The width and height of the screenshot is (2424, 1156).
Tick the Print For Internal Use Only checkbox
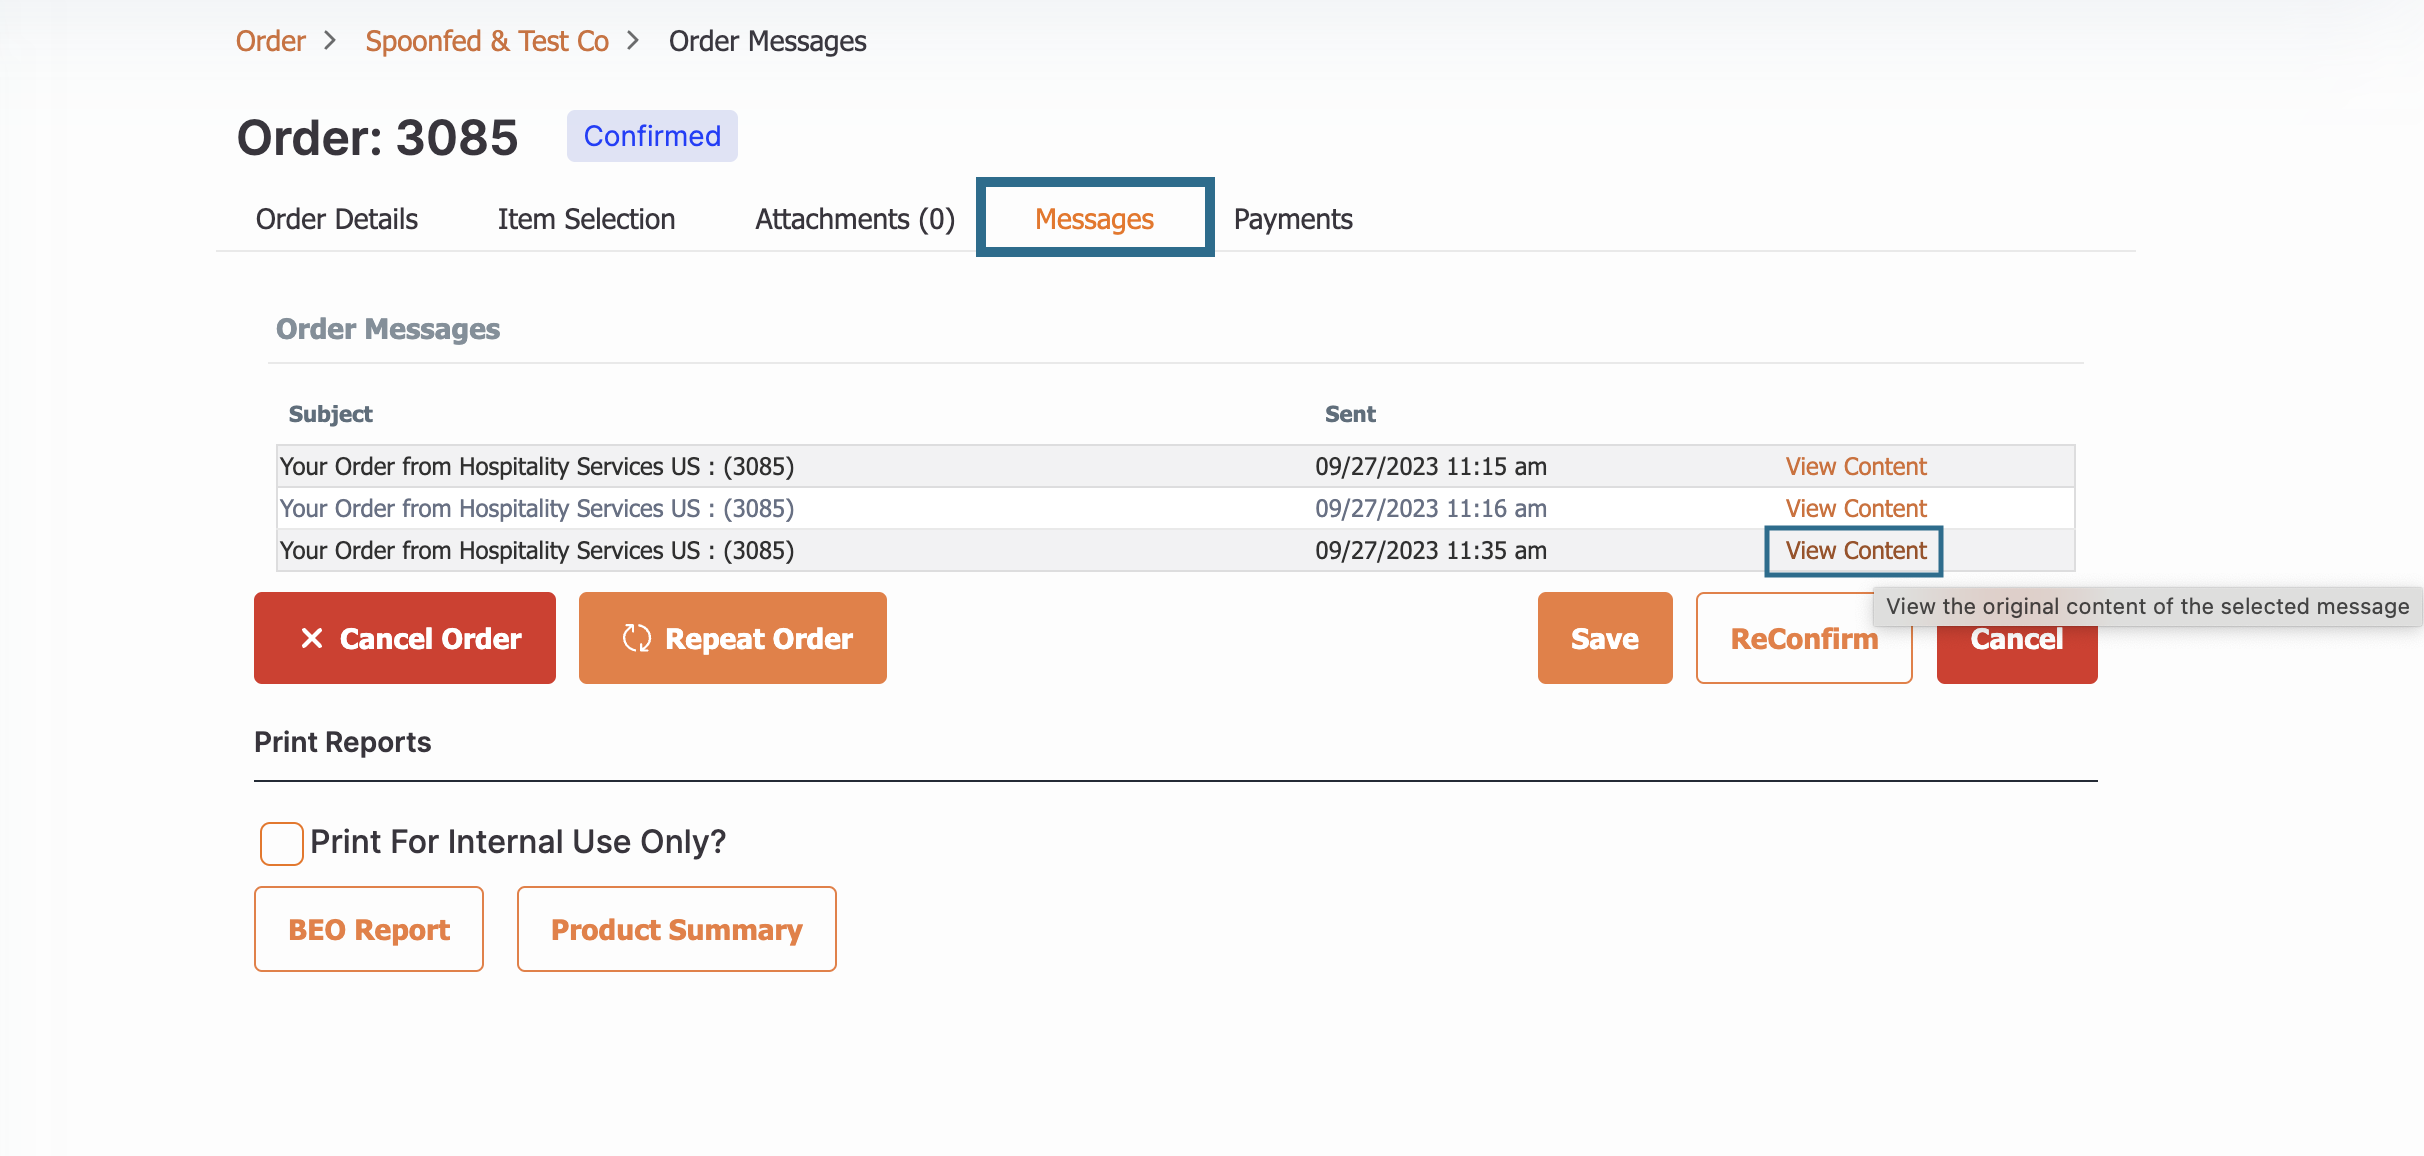coord(281,843)
